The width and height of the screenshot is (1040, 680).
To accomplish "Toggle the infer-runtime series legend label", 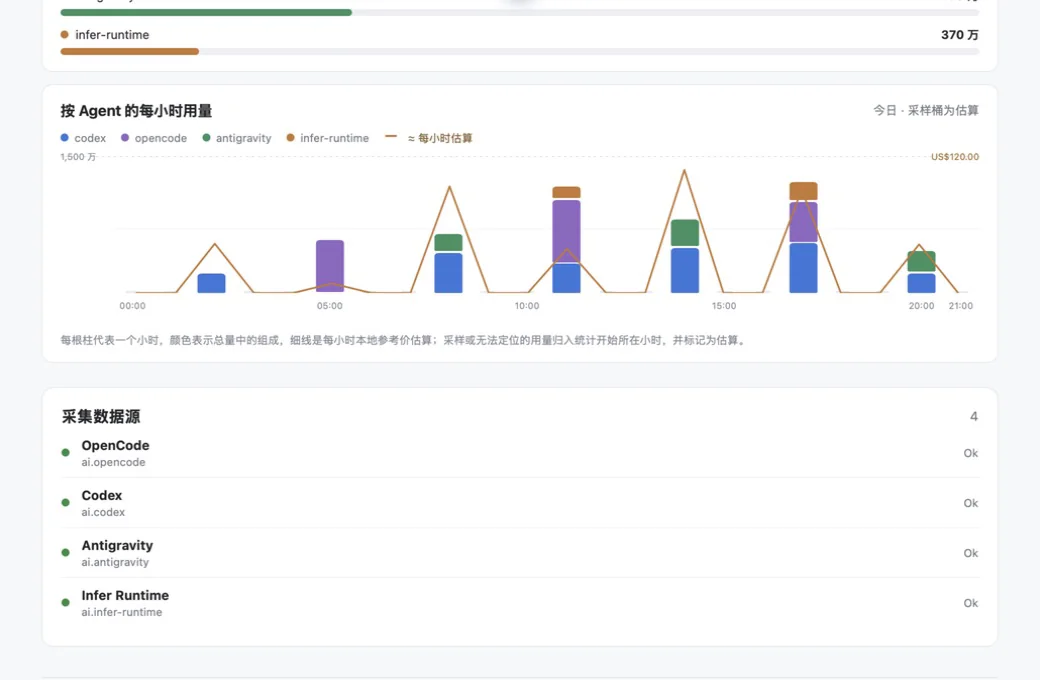I will point(334,138).
